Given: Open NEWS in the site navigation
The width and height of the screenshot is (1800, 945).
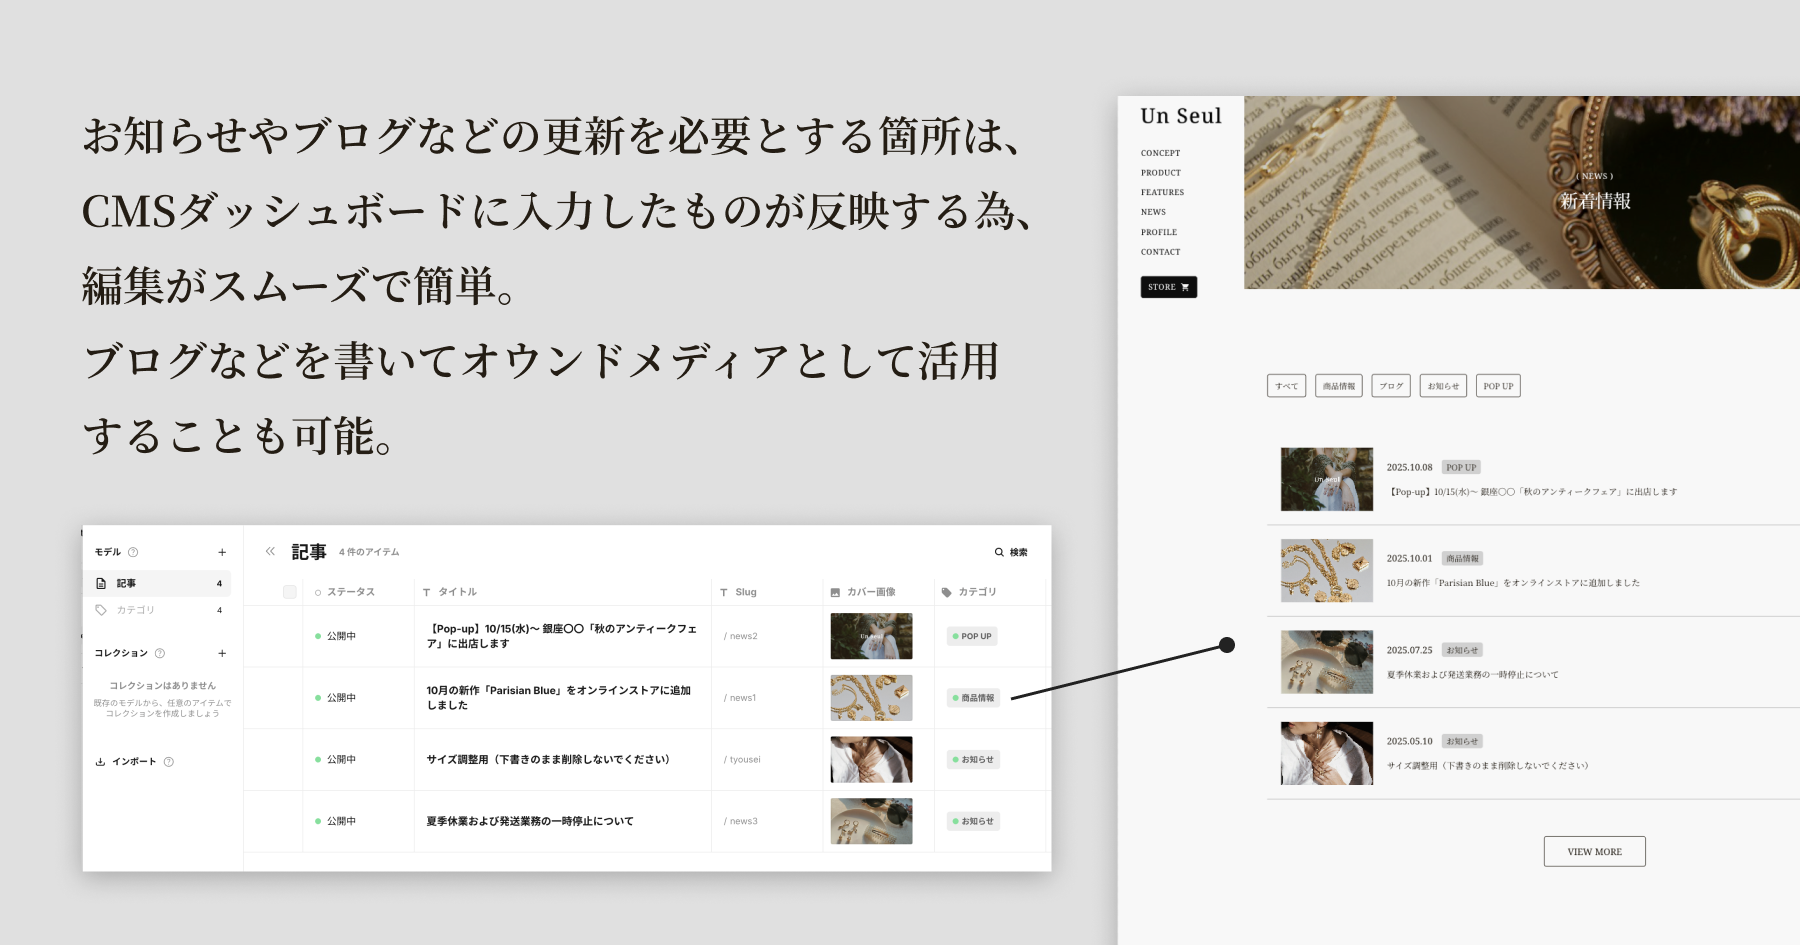Looking at the screenshot, I should (x=1153, y=212).
